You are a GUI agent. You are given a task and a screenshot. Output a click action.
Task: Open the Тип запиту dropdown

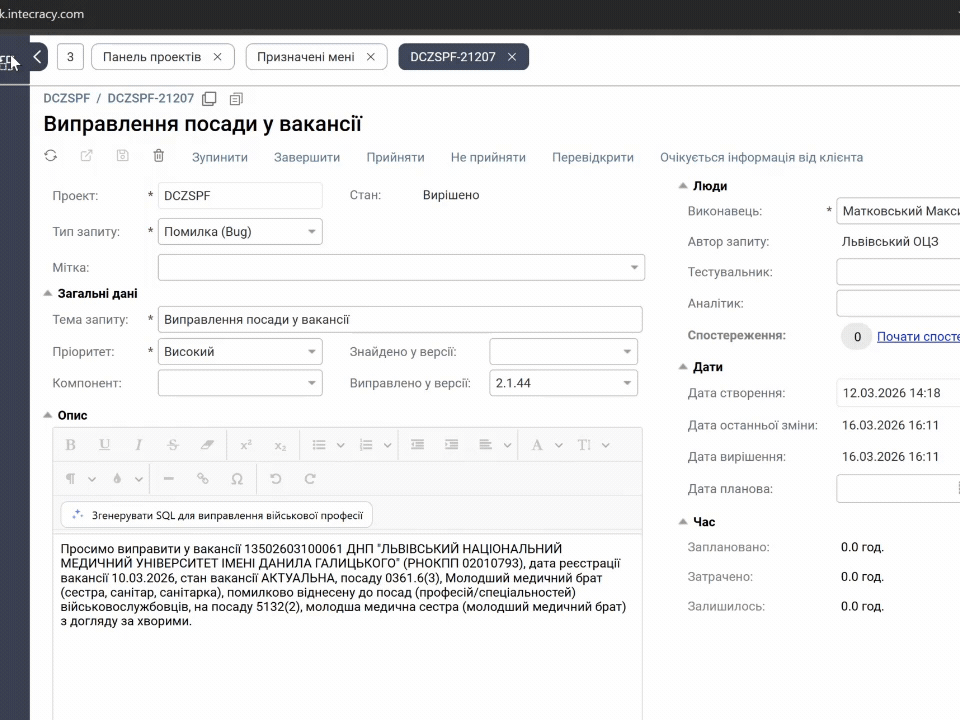pyautogui.click(x=312, y=232)
